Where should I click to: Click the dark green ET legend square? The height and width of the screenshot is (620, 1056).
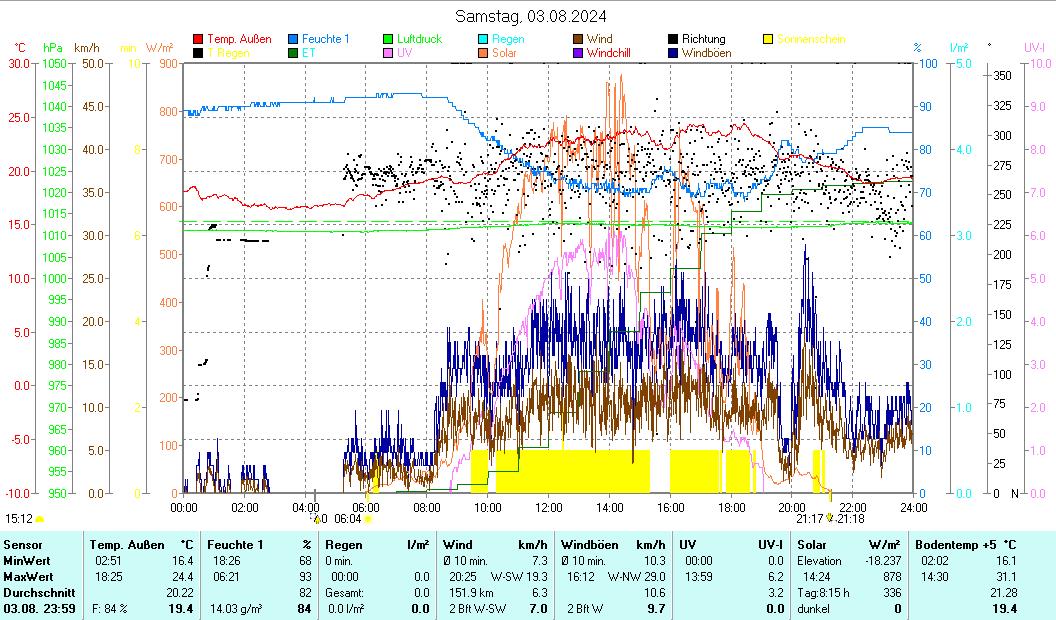tap(293, 53)
